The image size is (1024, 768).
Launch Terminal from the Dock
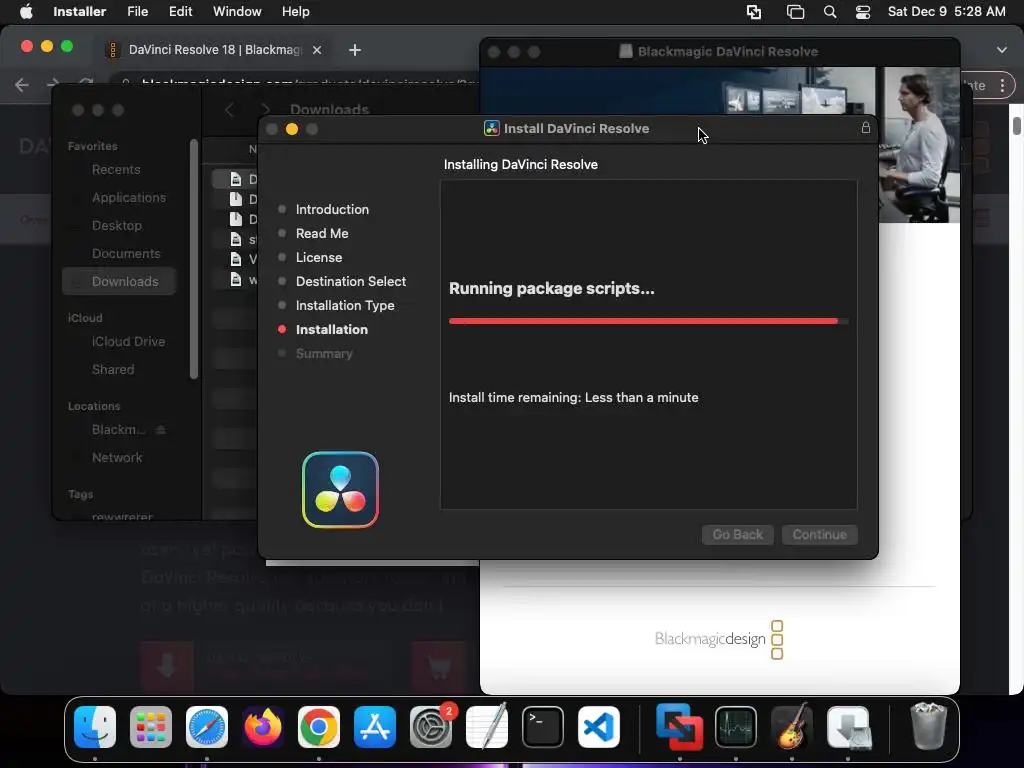point(543,727)
